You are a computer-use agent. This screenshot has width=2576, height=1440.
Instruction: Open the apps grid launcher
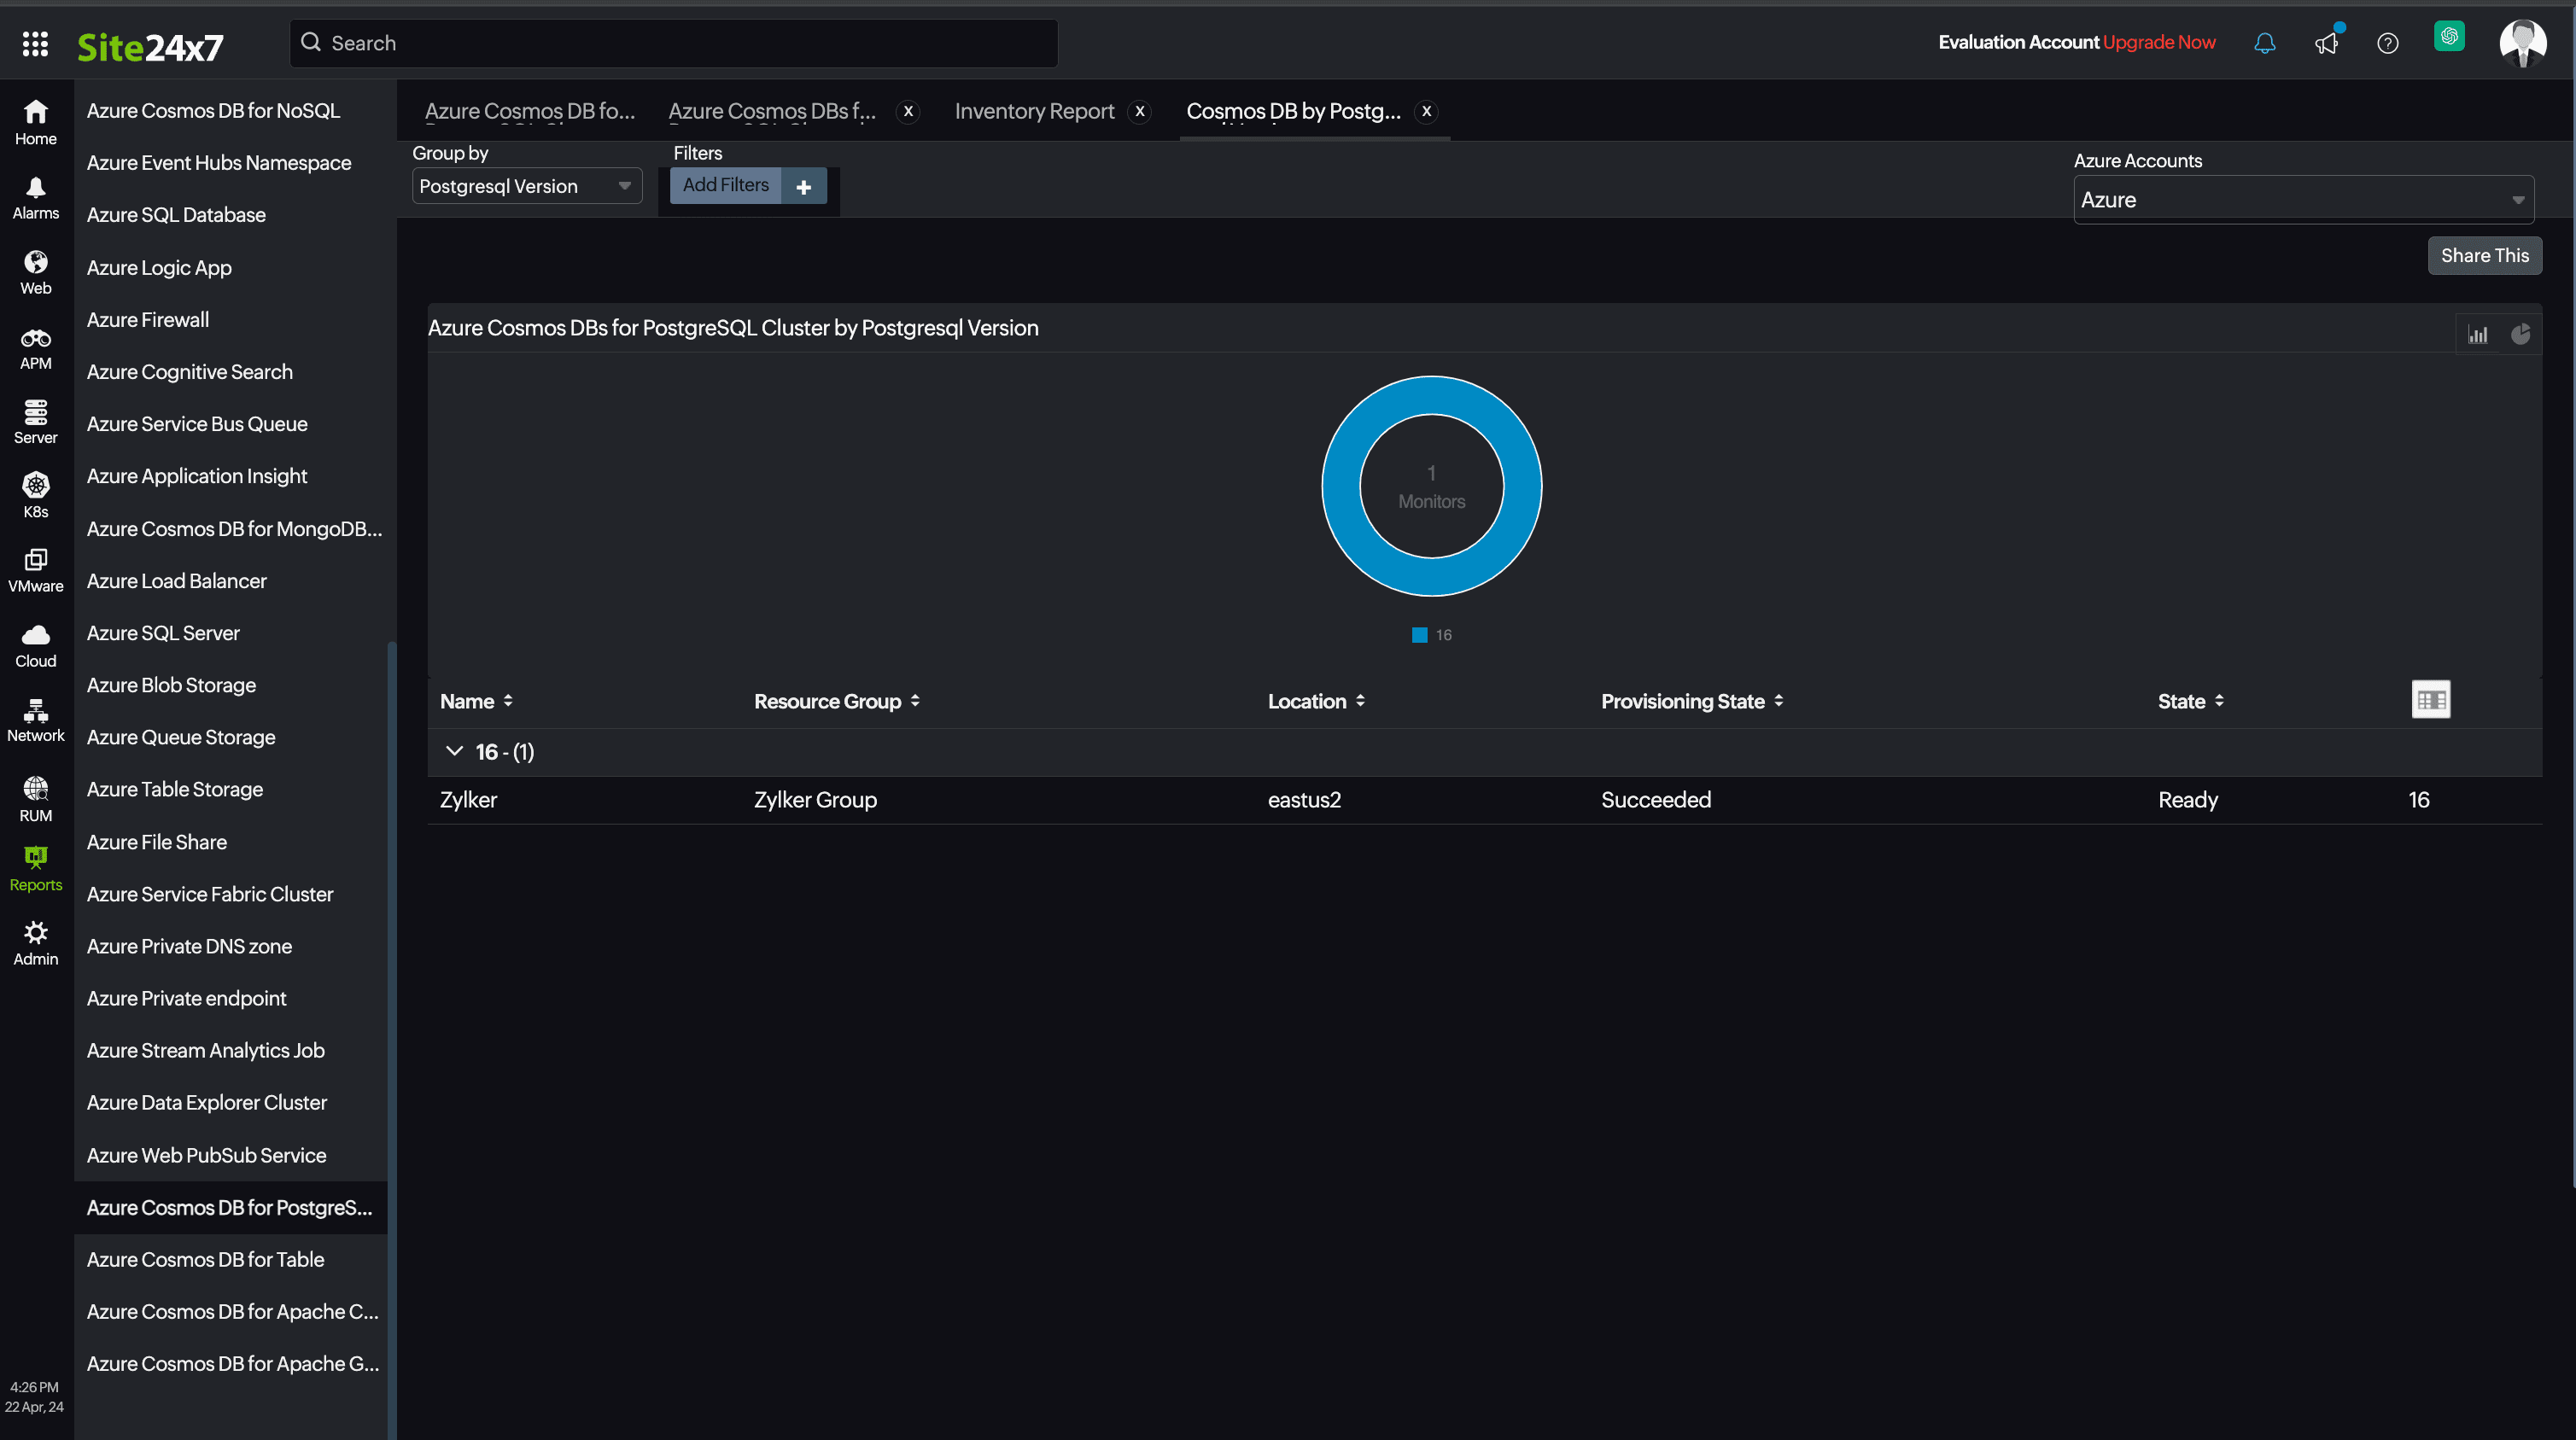[35, 44]
